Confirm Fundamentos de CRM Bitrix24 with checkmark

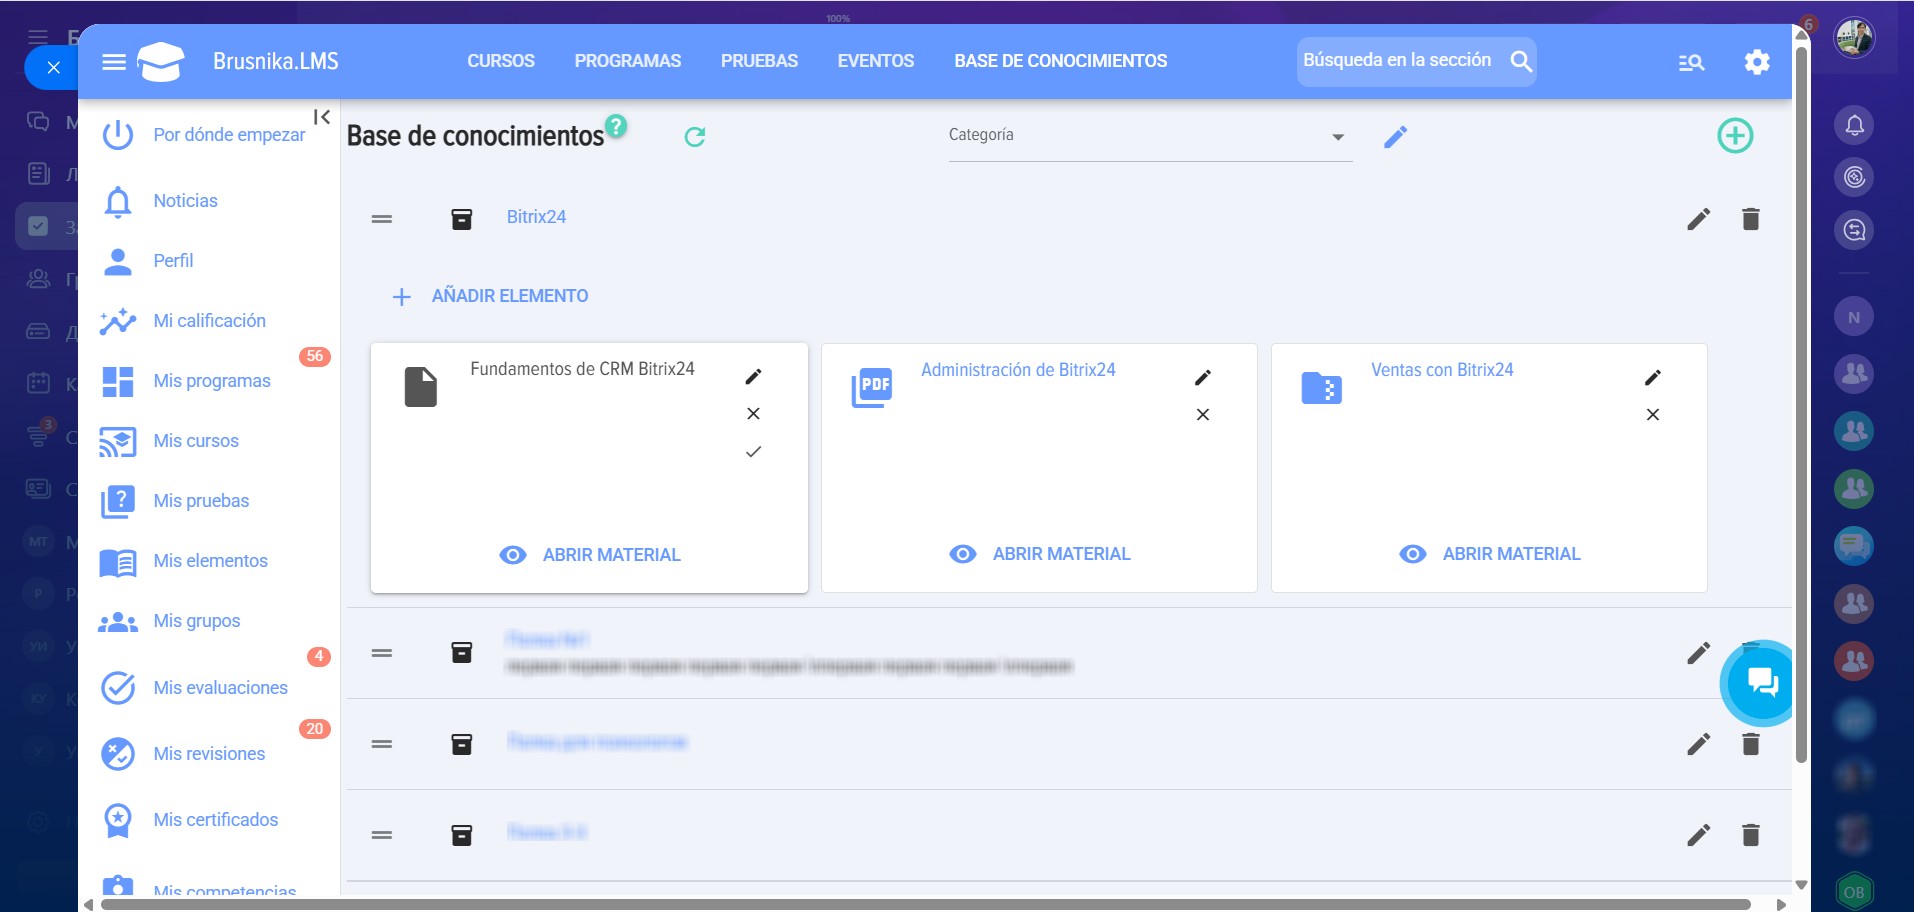coord(753,452)
